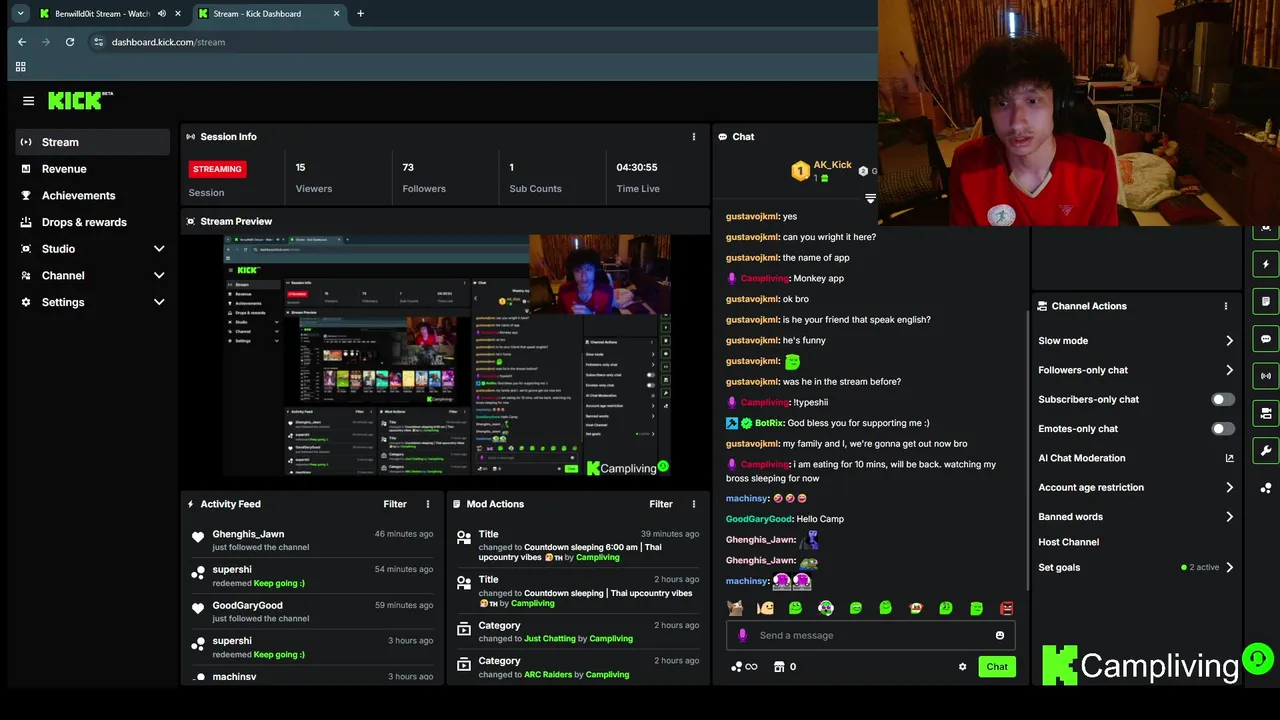Image resolution: width=1280 pixels, height=720 pixels.
Task: Filter the Mod Actions list
Action: [661, 504]
